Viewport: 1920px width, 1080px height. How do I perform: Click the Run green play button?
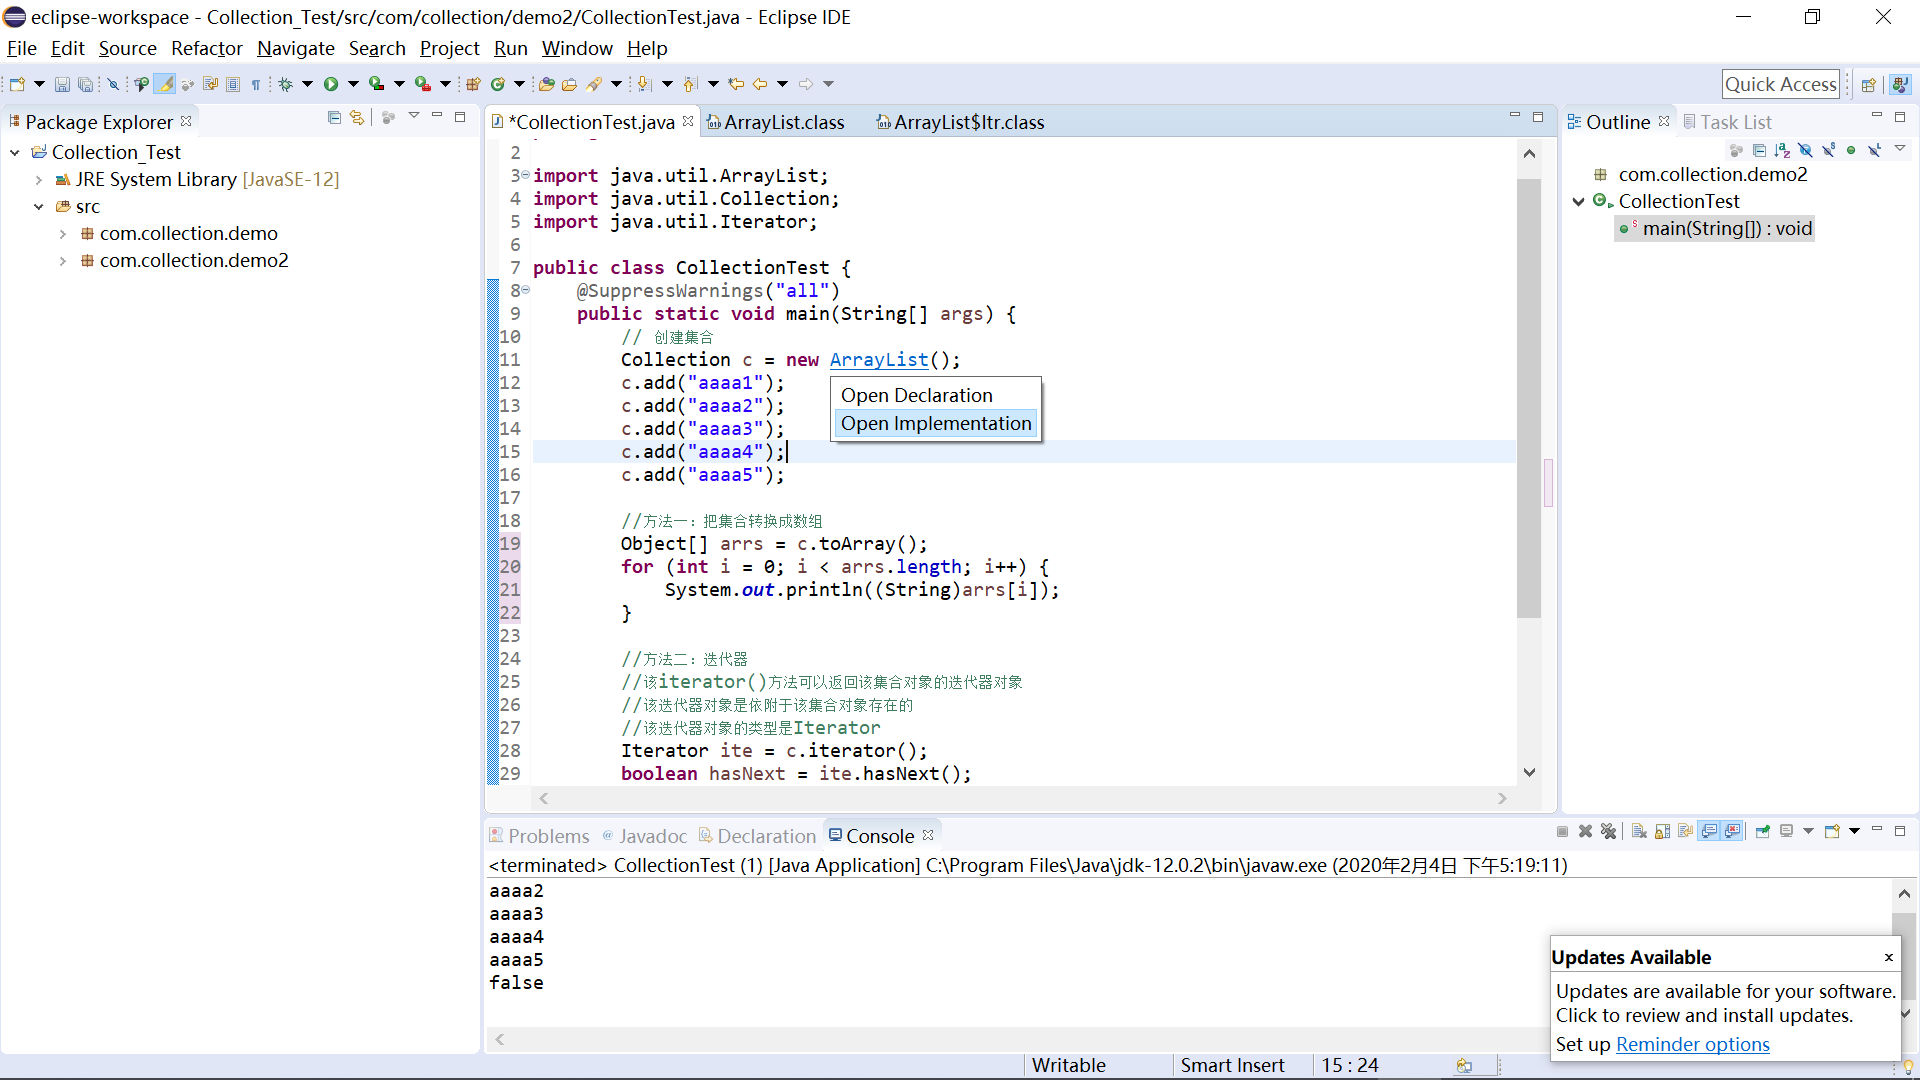tap(331, 84)
